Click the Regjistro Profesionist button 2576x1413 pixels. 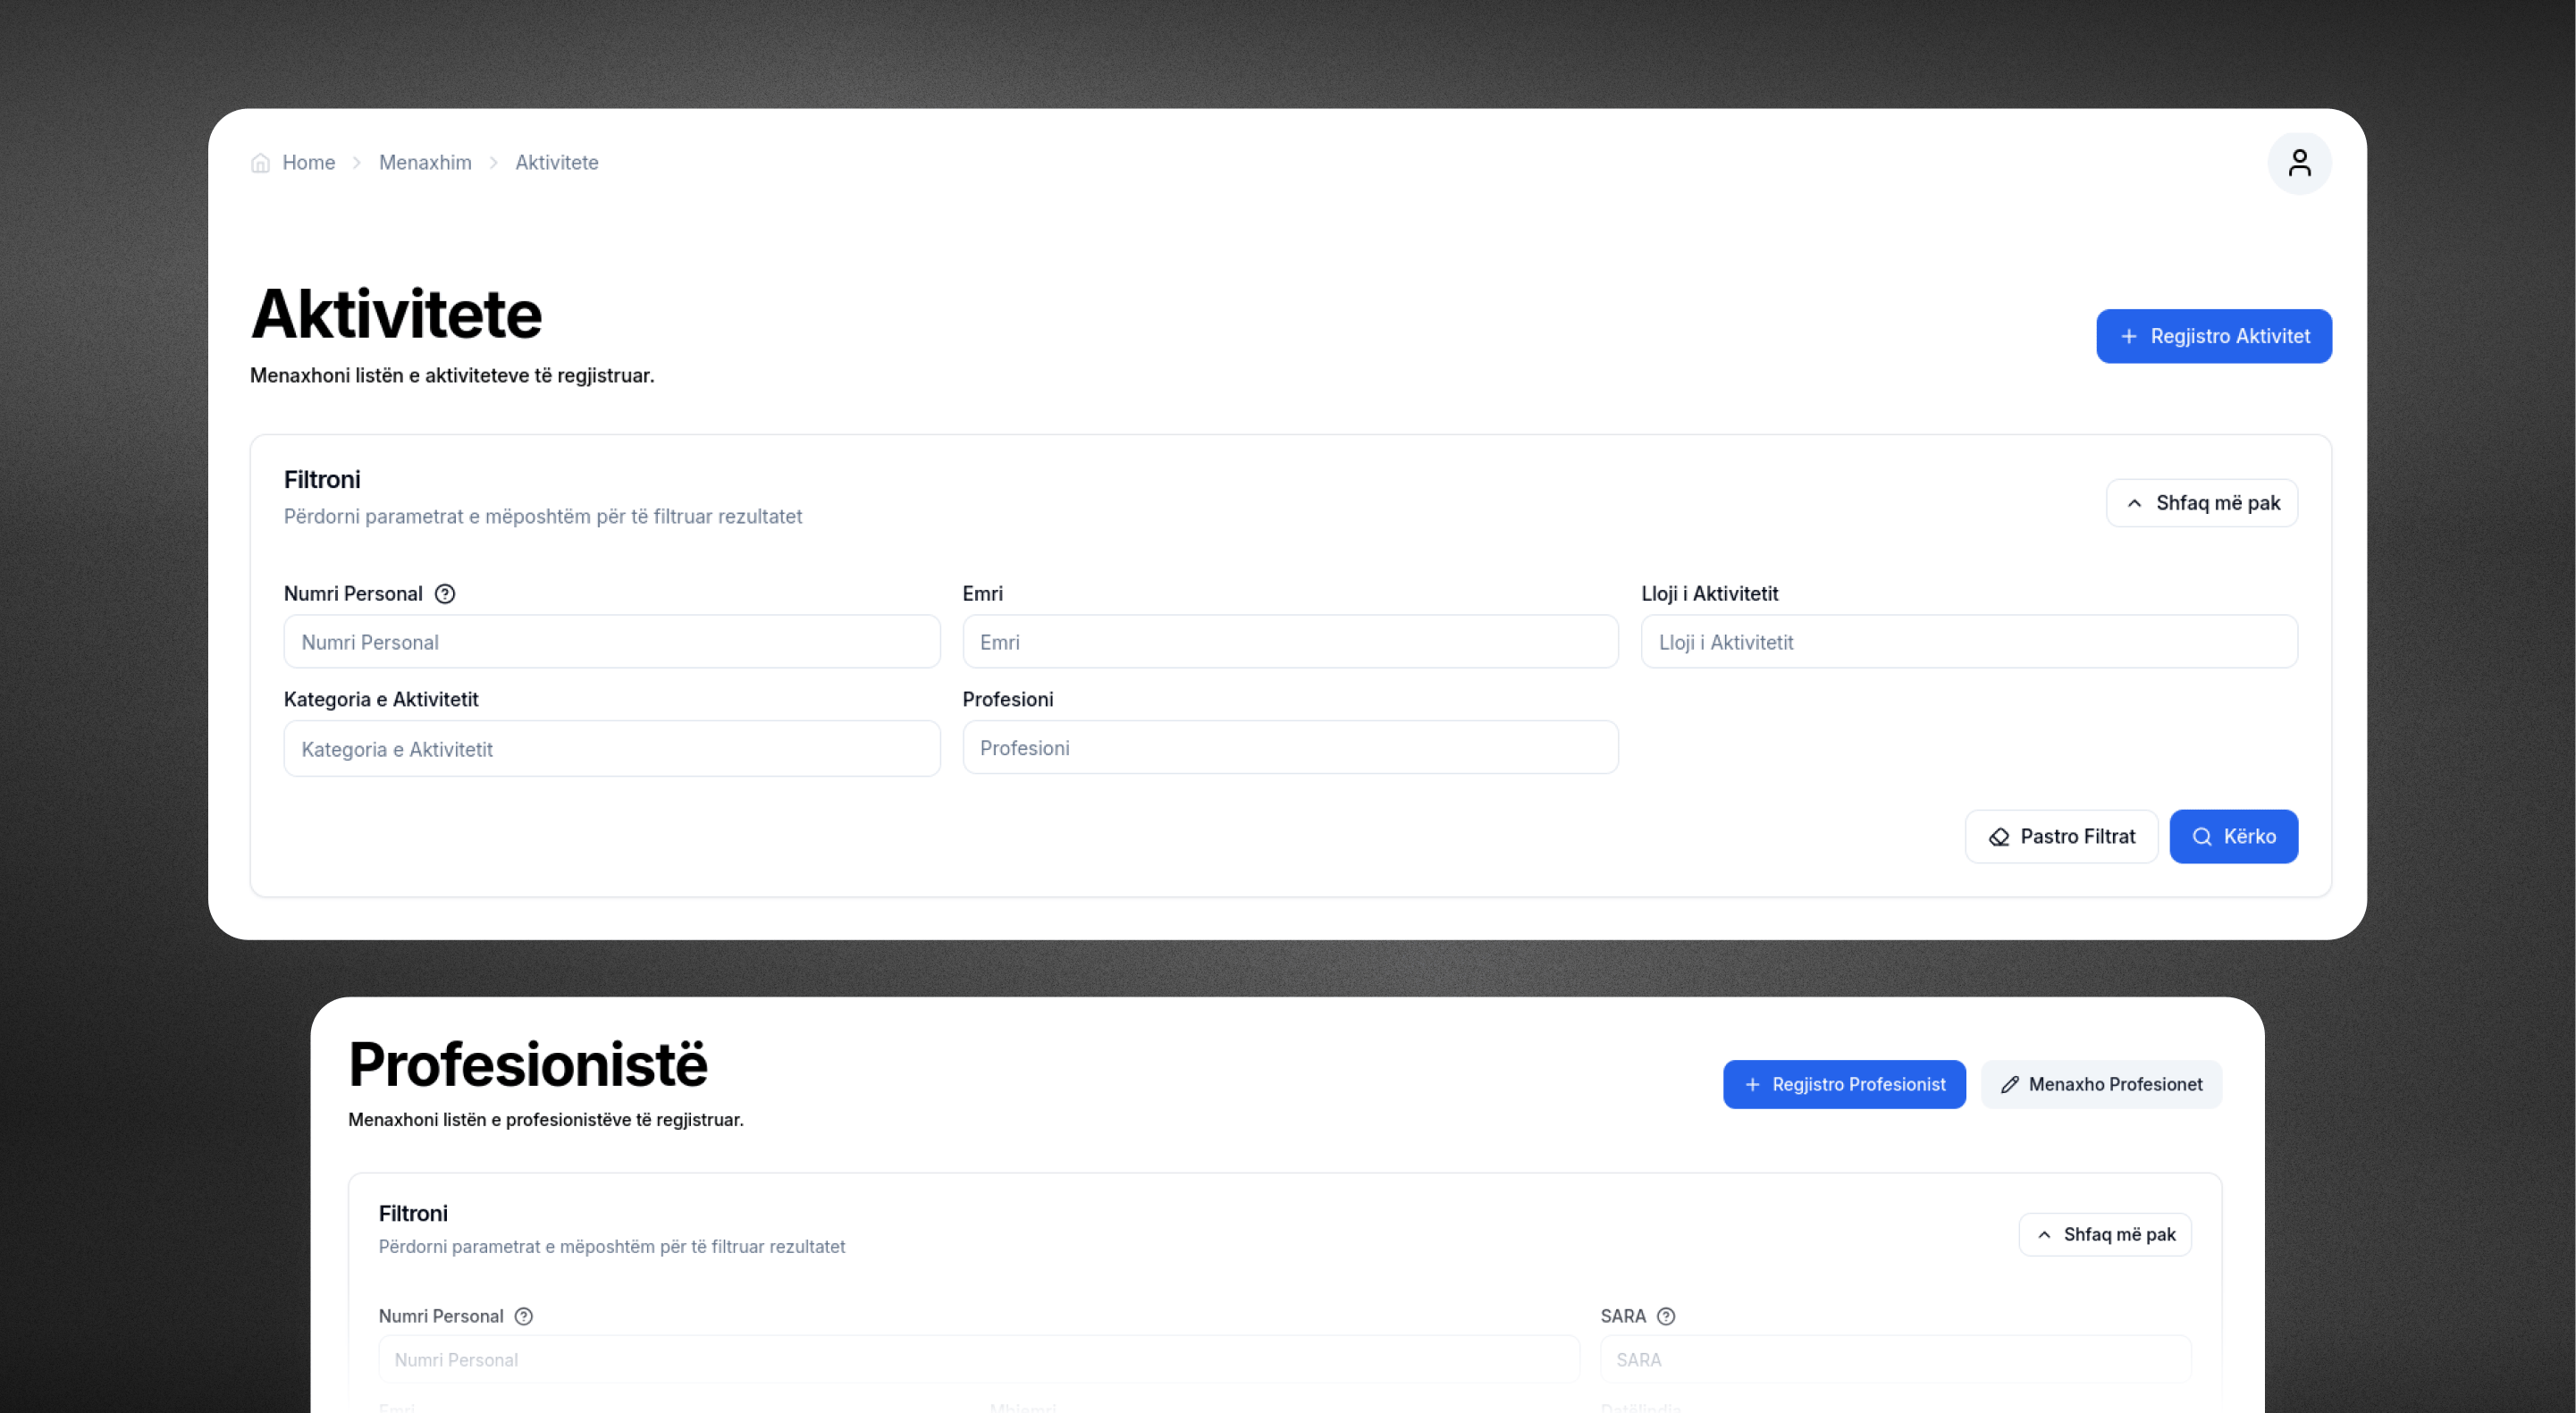(1844, 1084)
